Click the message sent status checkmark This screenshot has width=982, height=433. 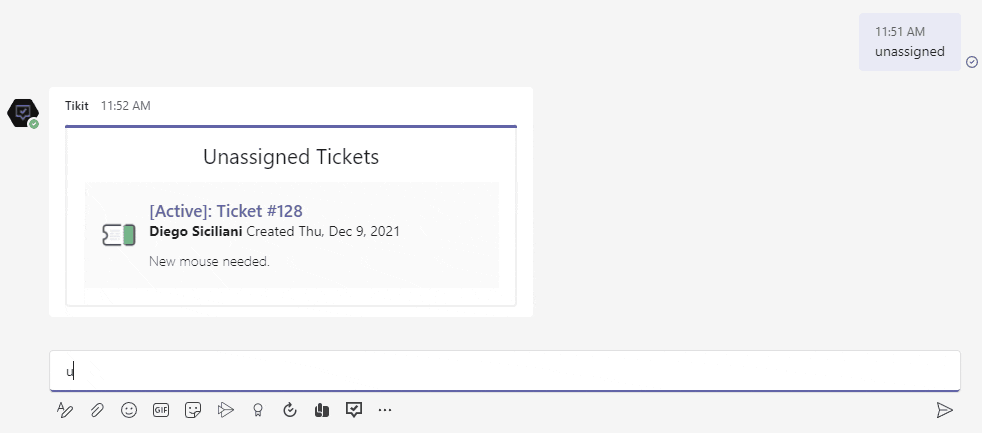(x=972, y=62)
